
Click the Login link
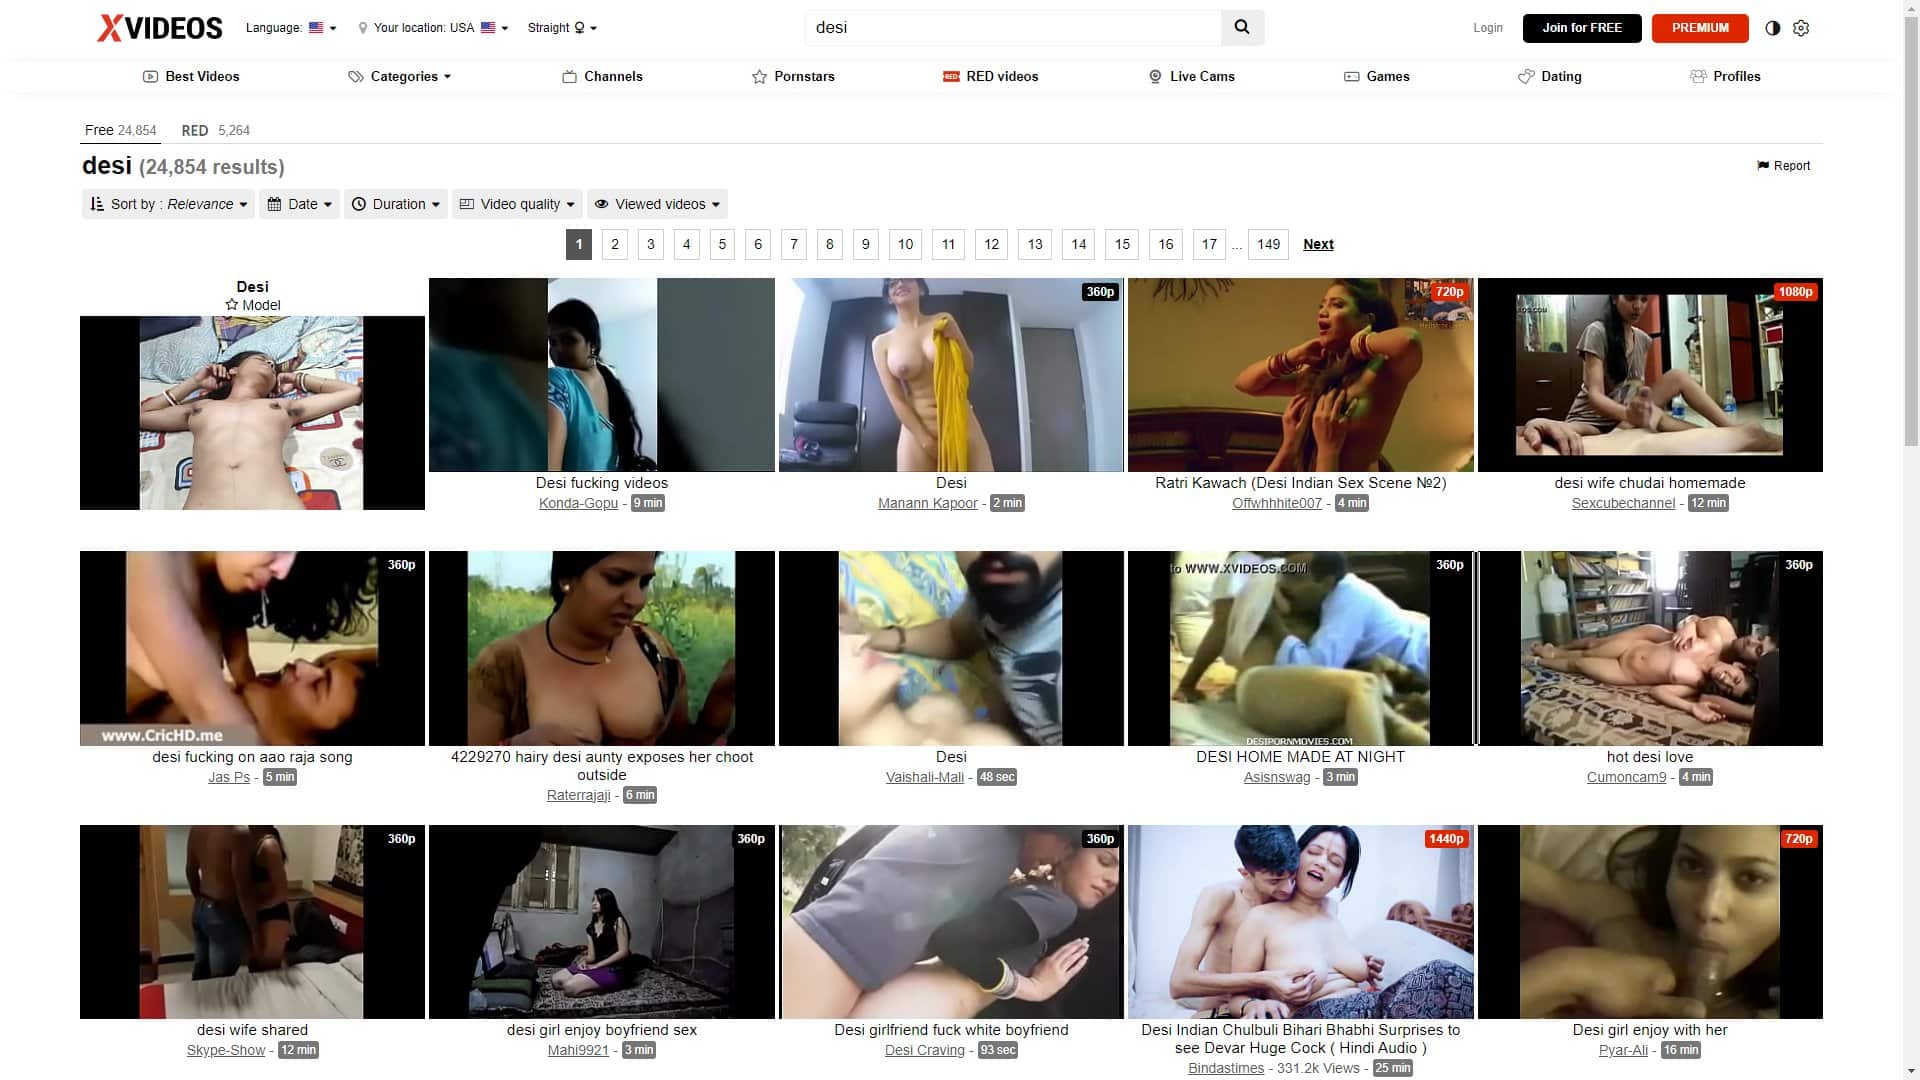click(1487, 27)
